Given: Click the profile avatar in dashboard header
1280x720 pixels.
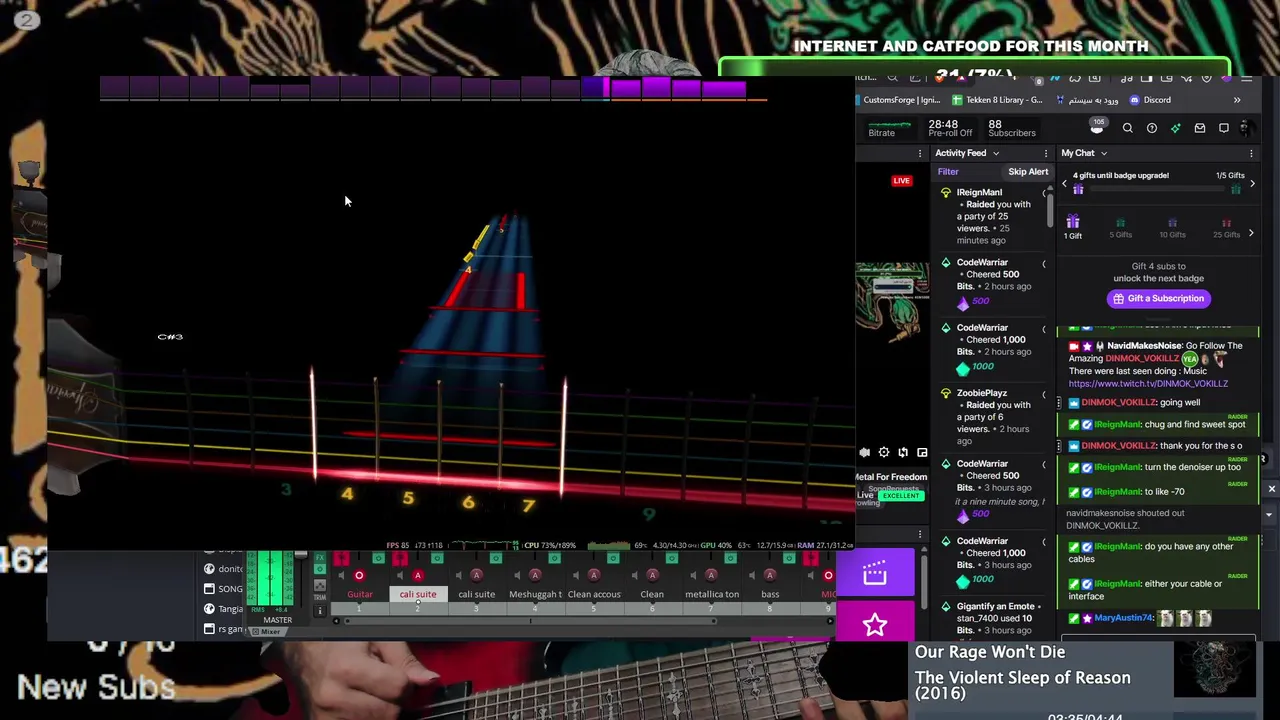Looking at the screenshot, I should click(1245, 128).
